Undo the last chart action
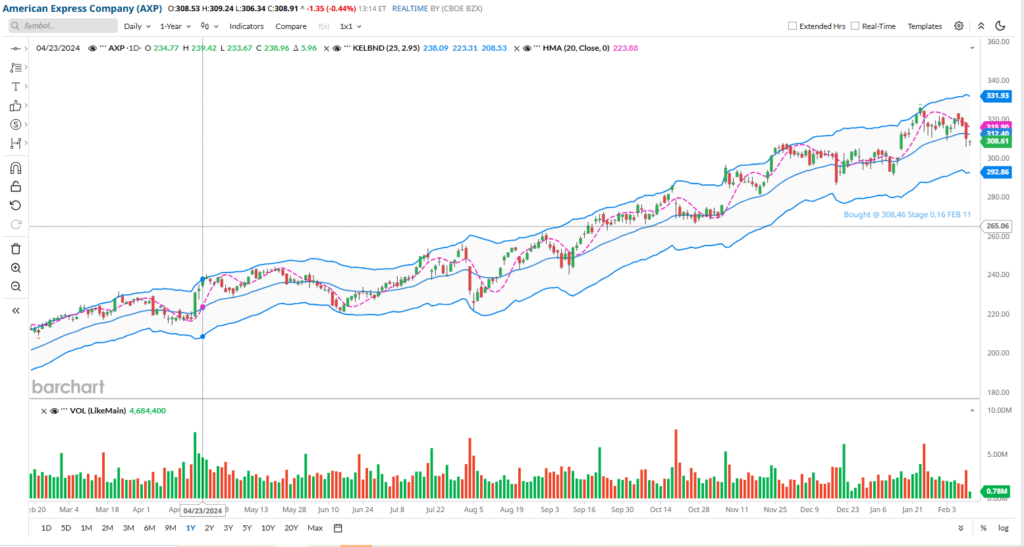Image resolution: width=1024 pixels, height=547 pixels. point(16,205)
